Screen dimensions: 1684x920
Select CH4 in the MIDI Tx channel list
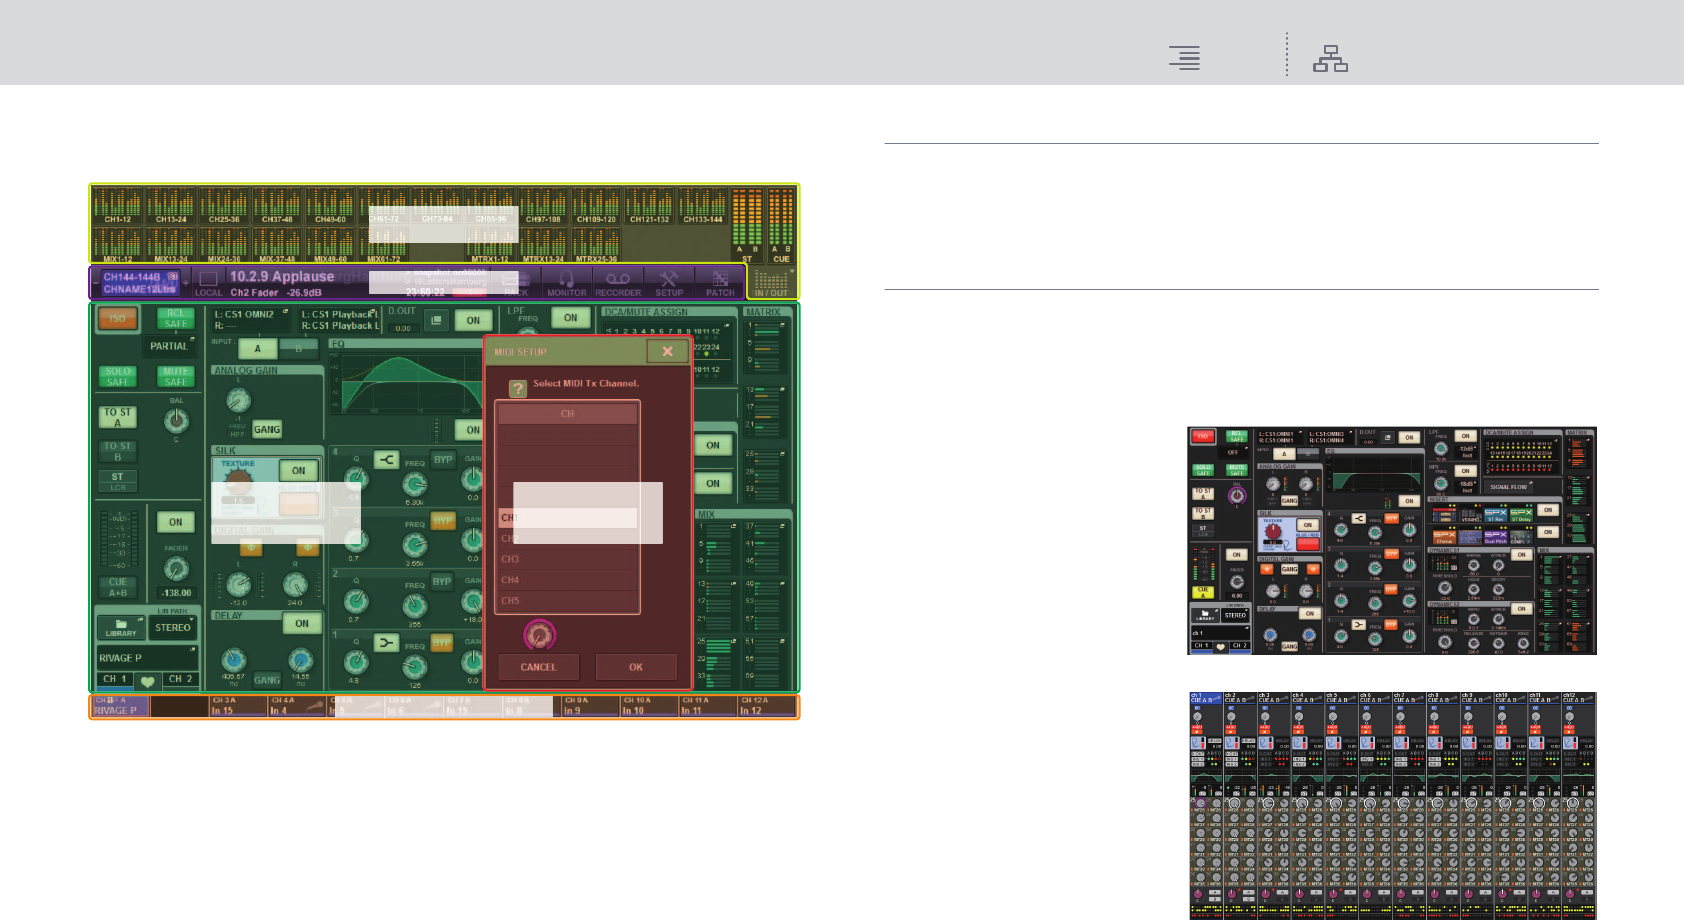[x=568, y=580]
